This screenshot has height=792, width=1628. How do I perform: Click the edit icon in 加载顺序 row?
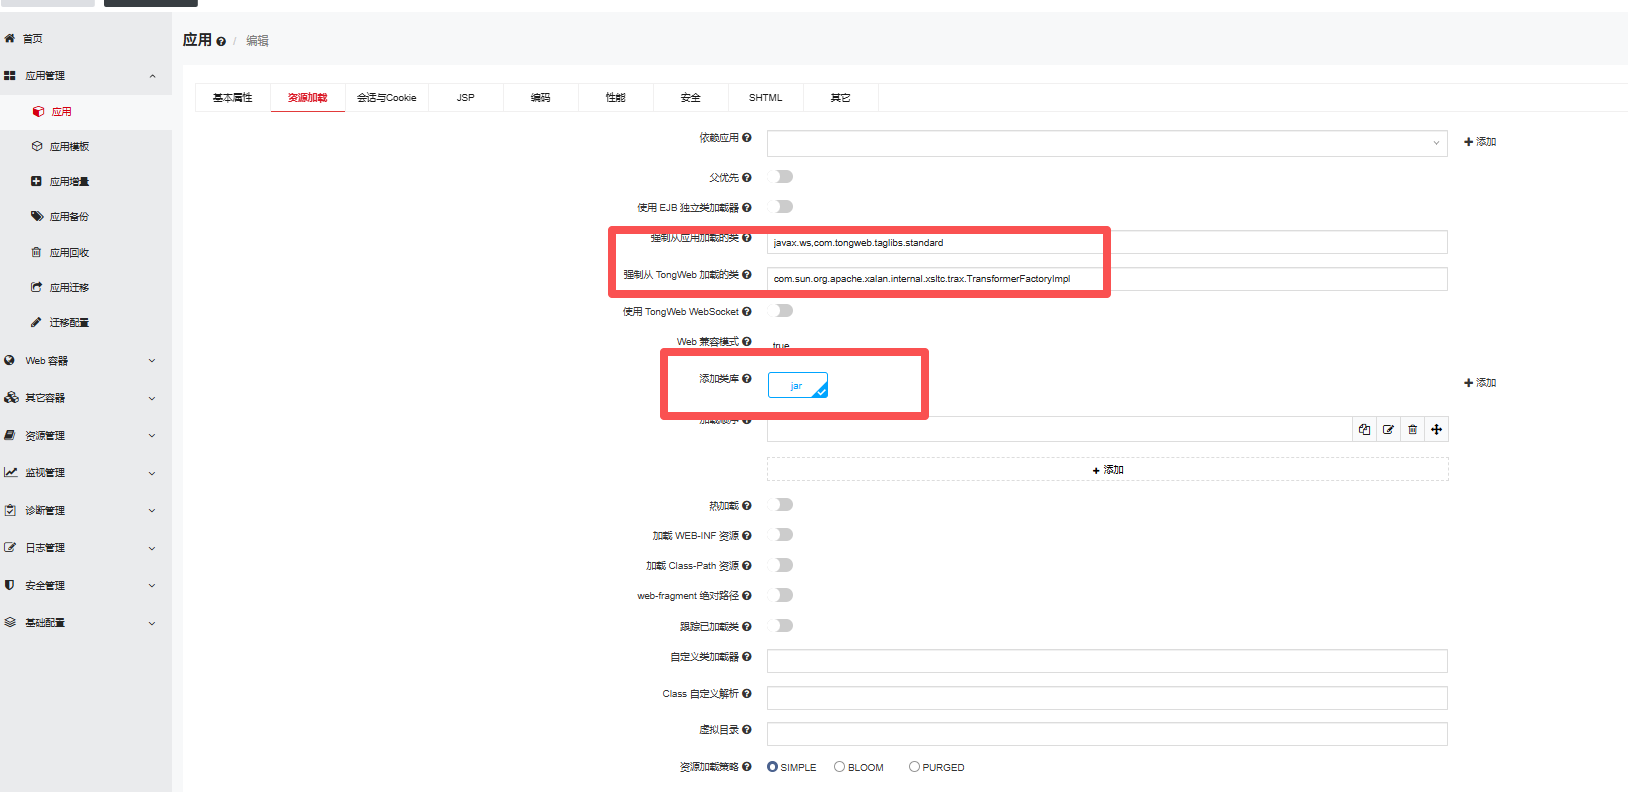pyautogui.click(x=1389, y=429)
